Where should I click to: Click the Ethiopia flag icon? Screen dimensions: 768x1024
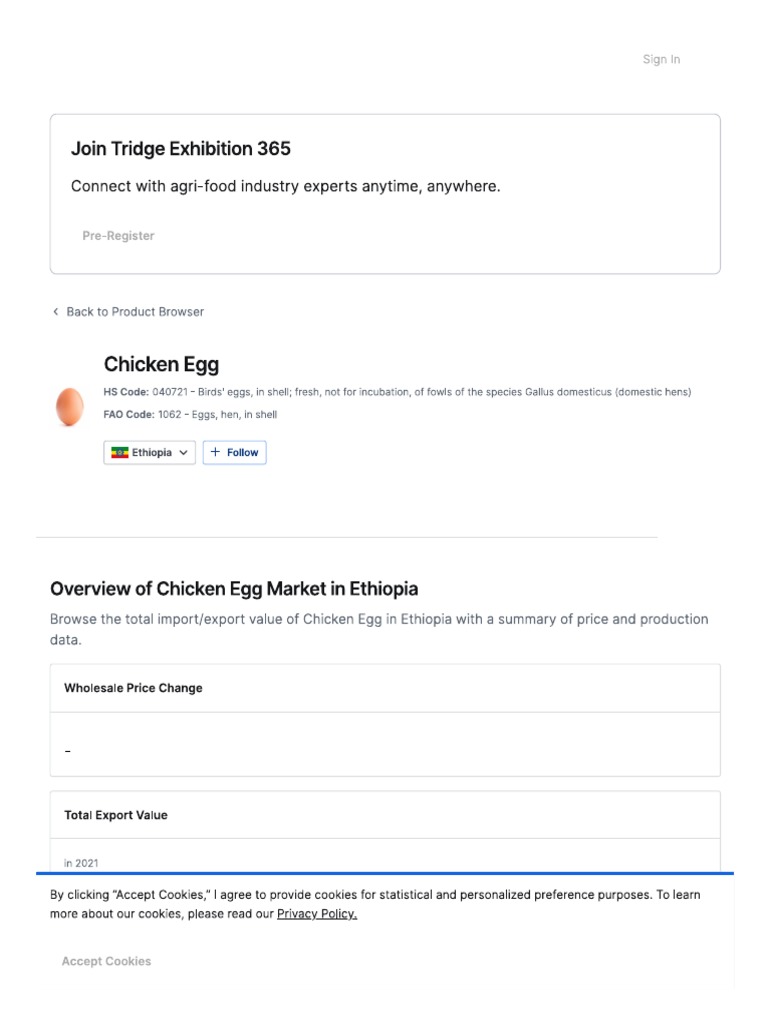point(120,453)
